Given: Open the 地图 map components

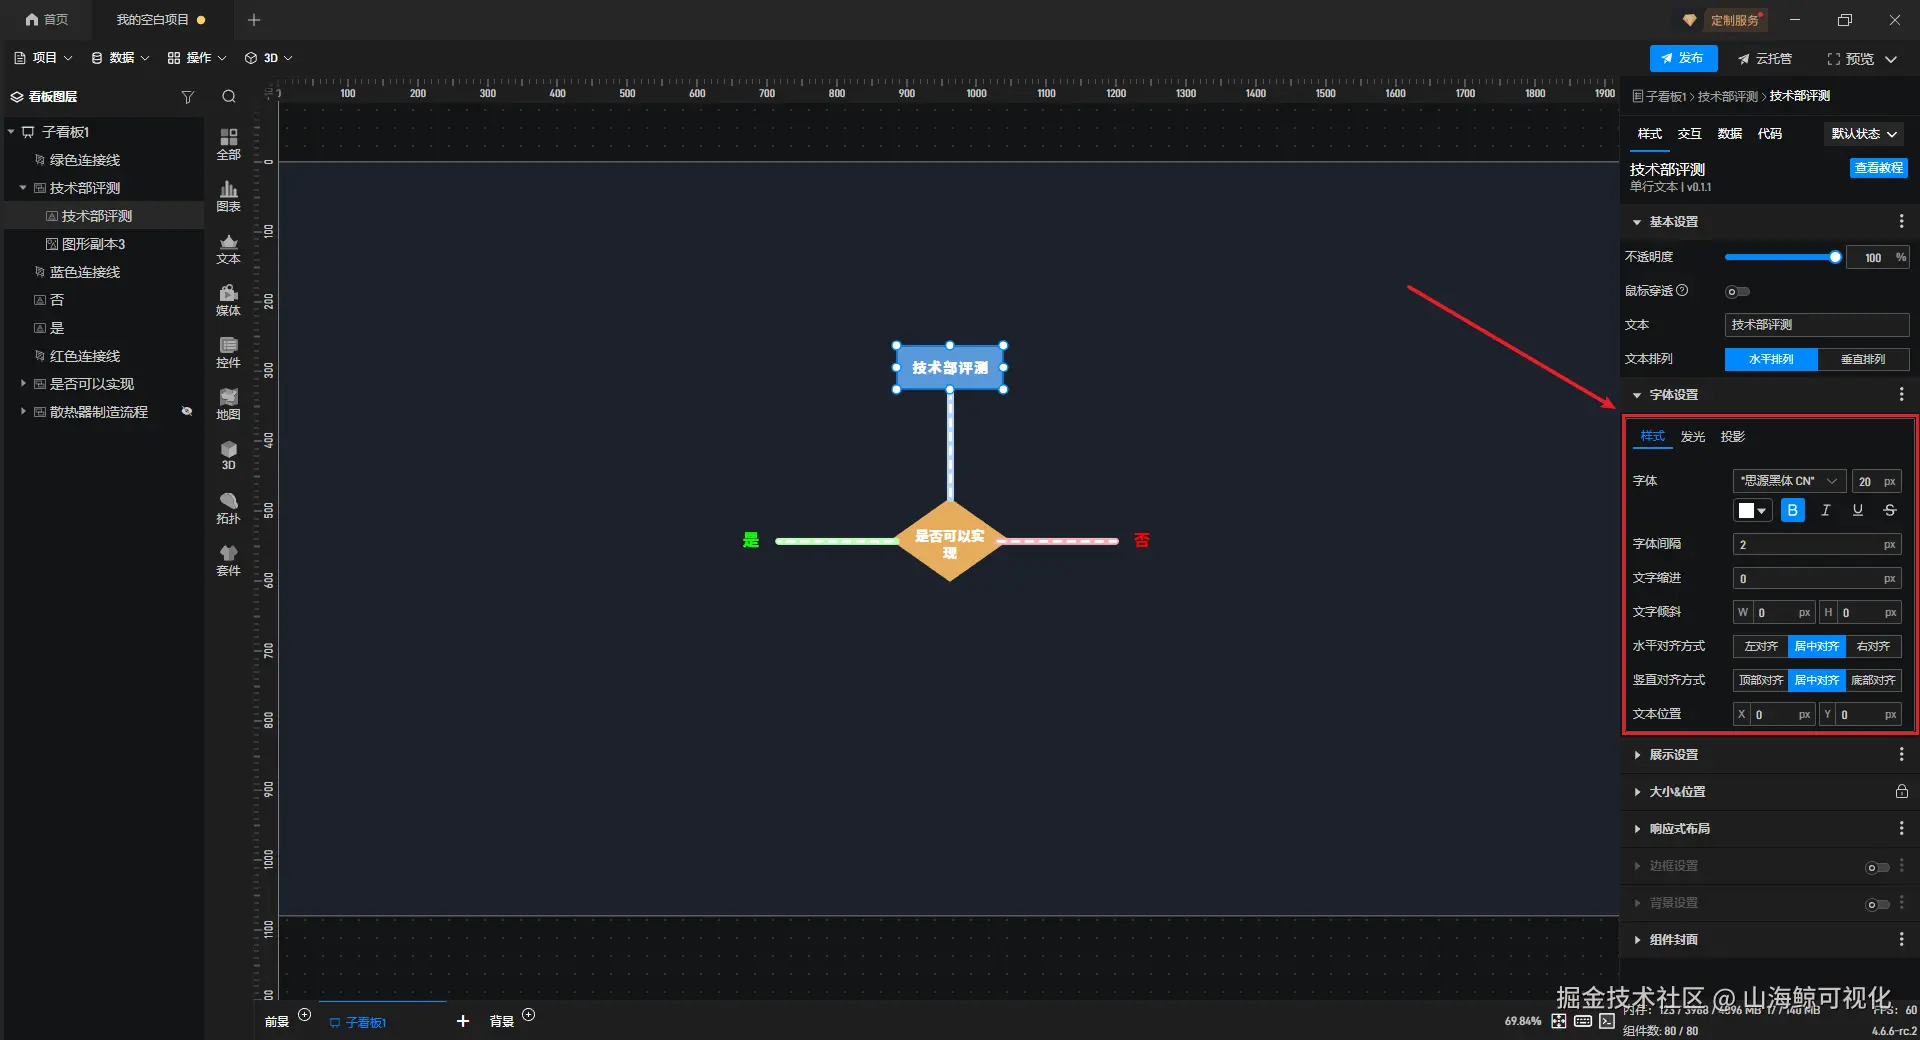Looking at the screenshot, I should (x=229, y=404).
